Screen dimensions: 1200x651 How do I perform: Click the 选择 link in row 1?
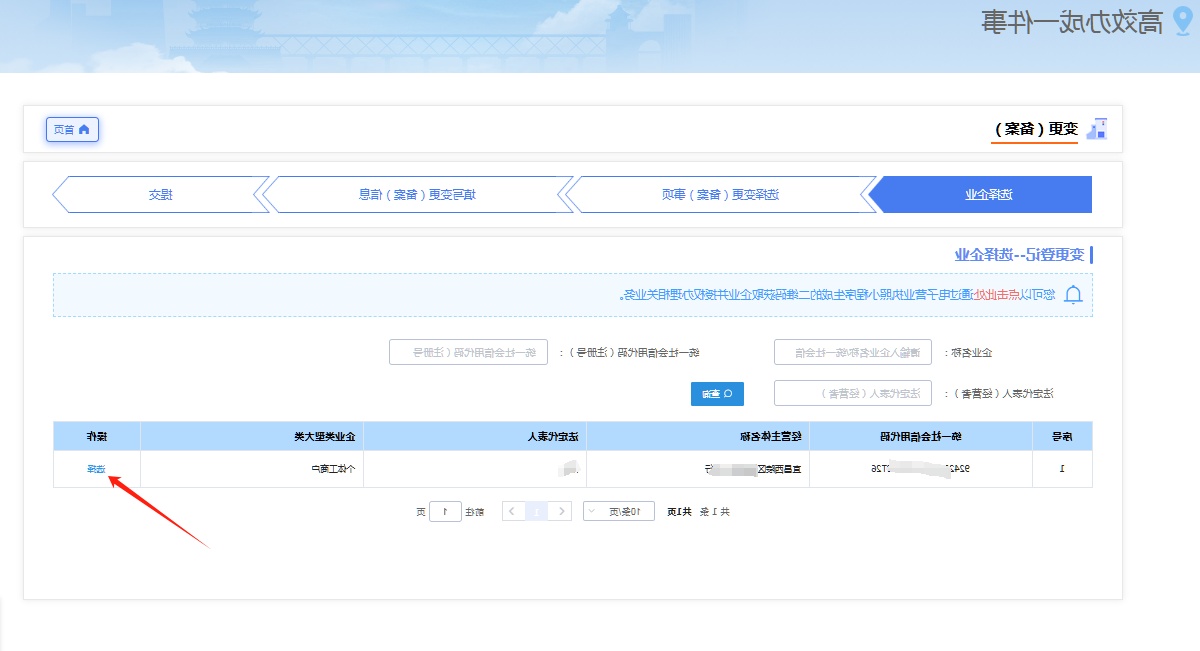pyautogui.click(x=96, y=469)
